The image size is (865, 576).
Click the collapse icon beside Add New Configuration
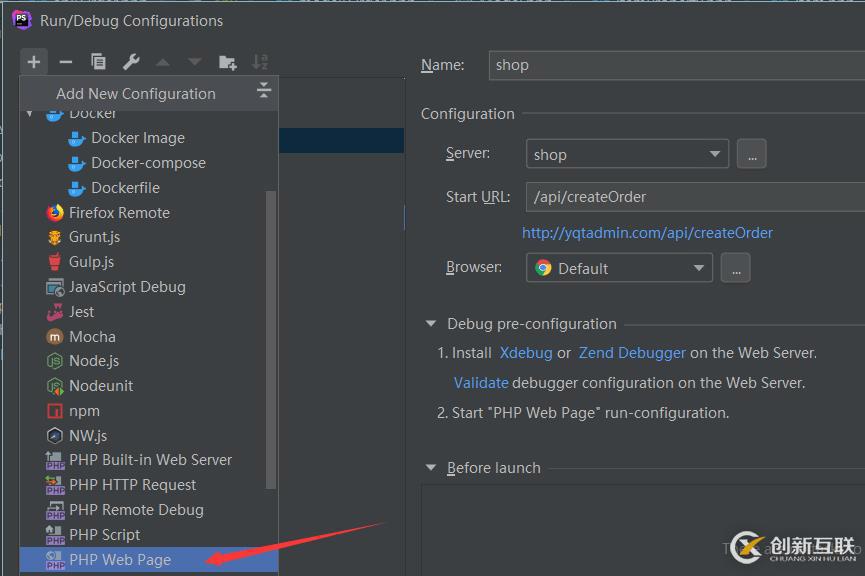coord(264,91)
